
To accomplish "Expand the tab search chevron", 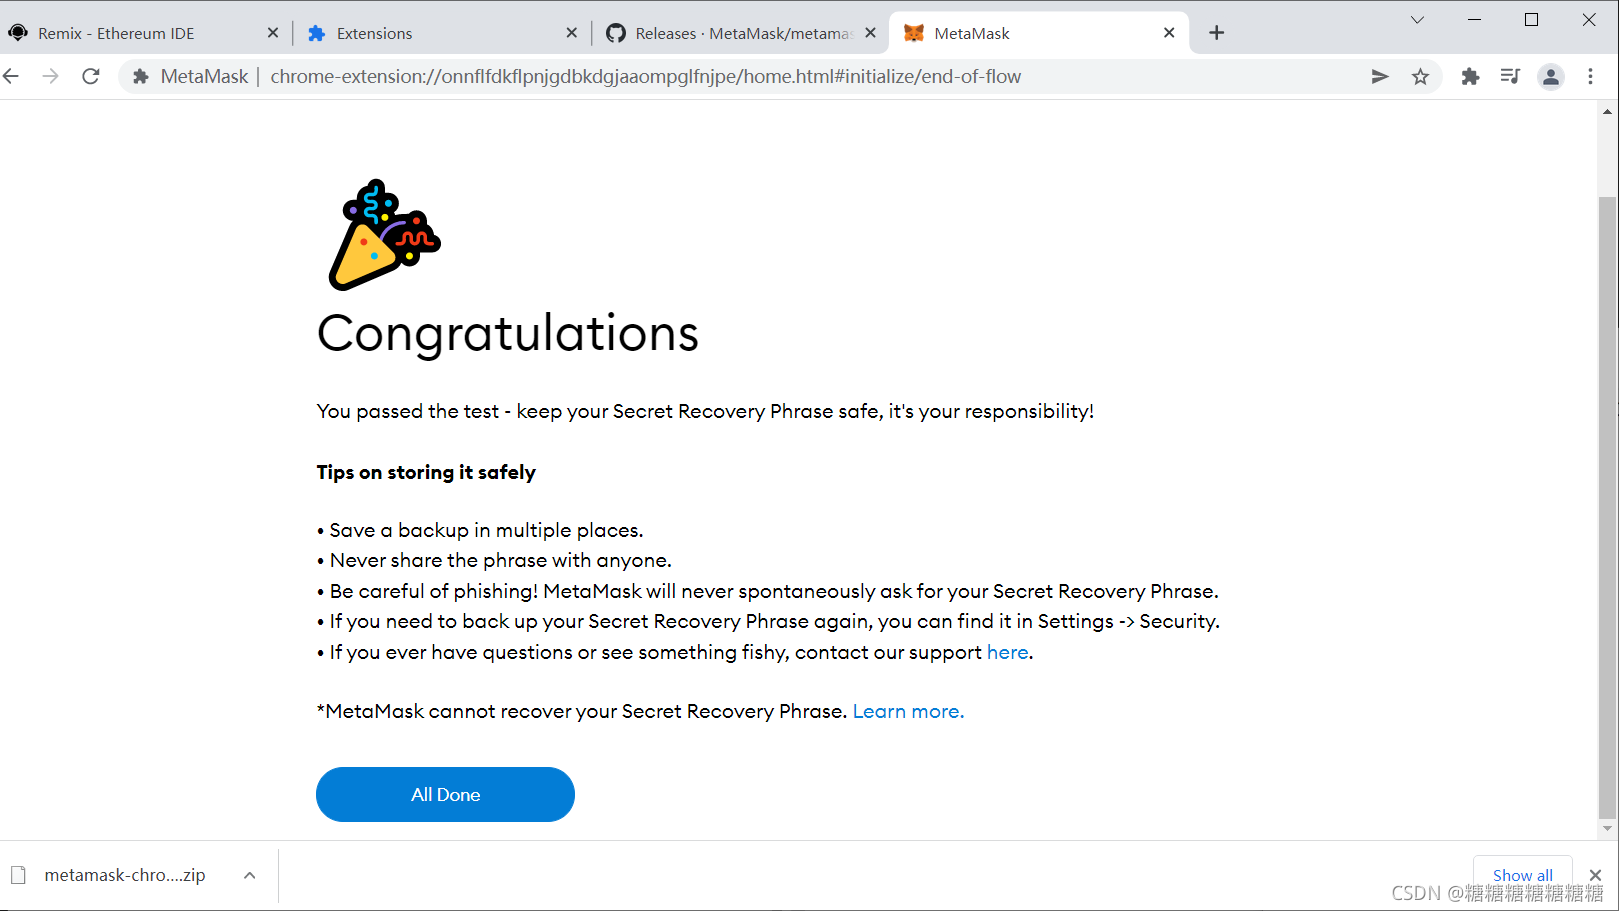I will (1417, 20).
